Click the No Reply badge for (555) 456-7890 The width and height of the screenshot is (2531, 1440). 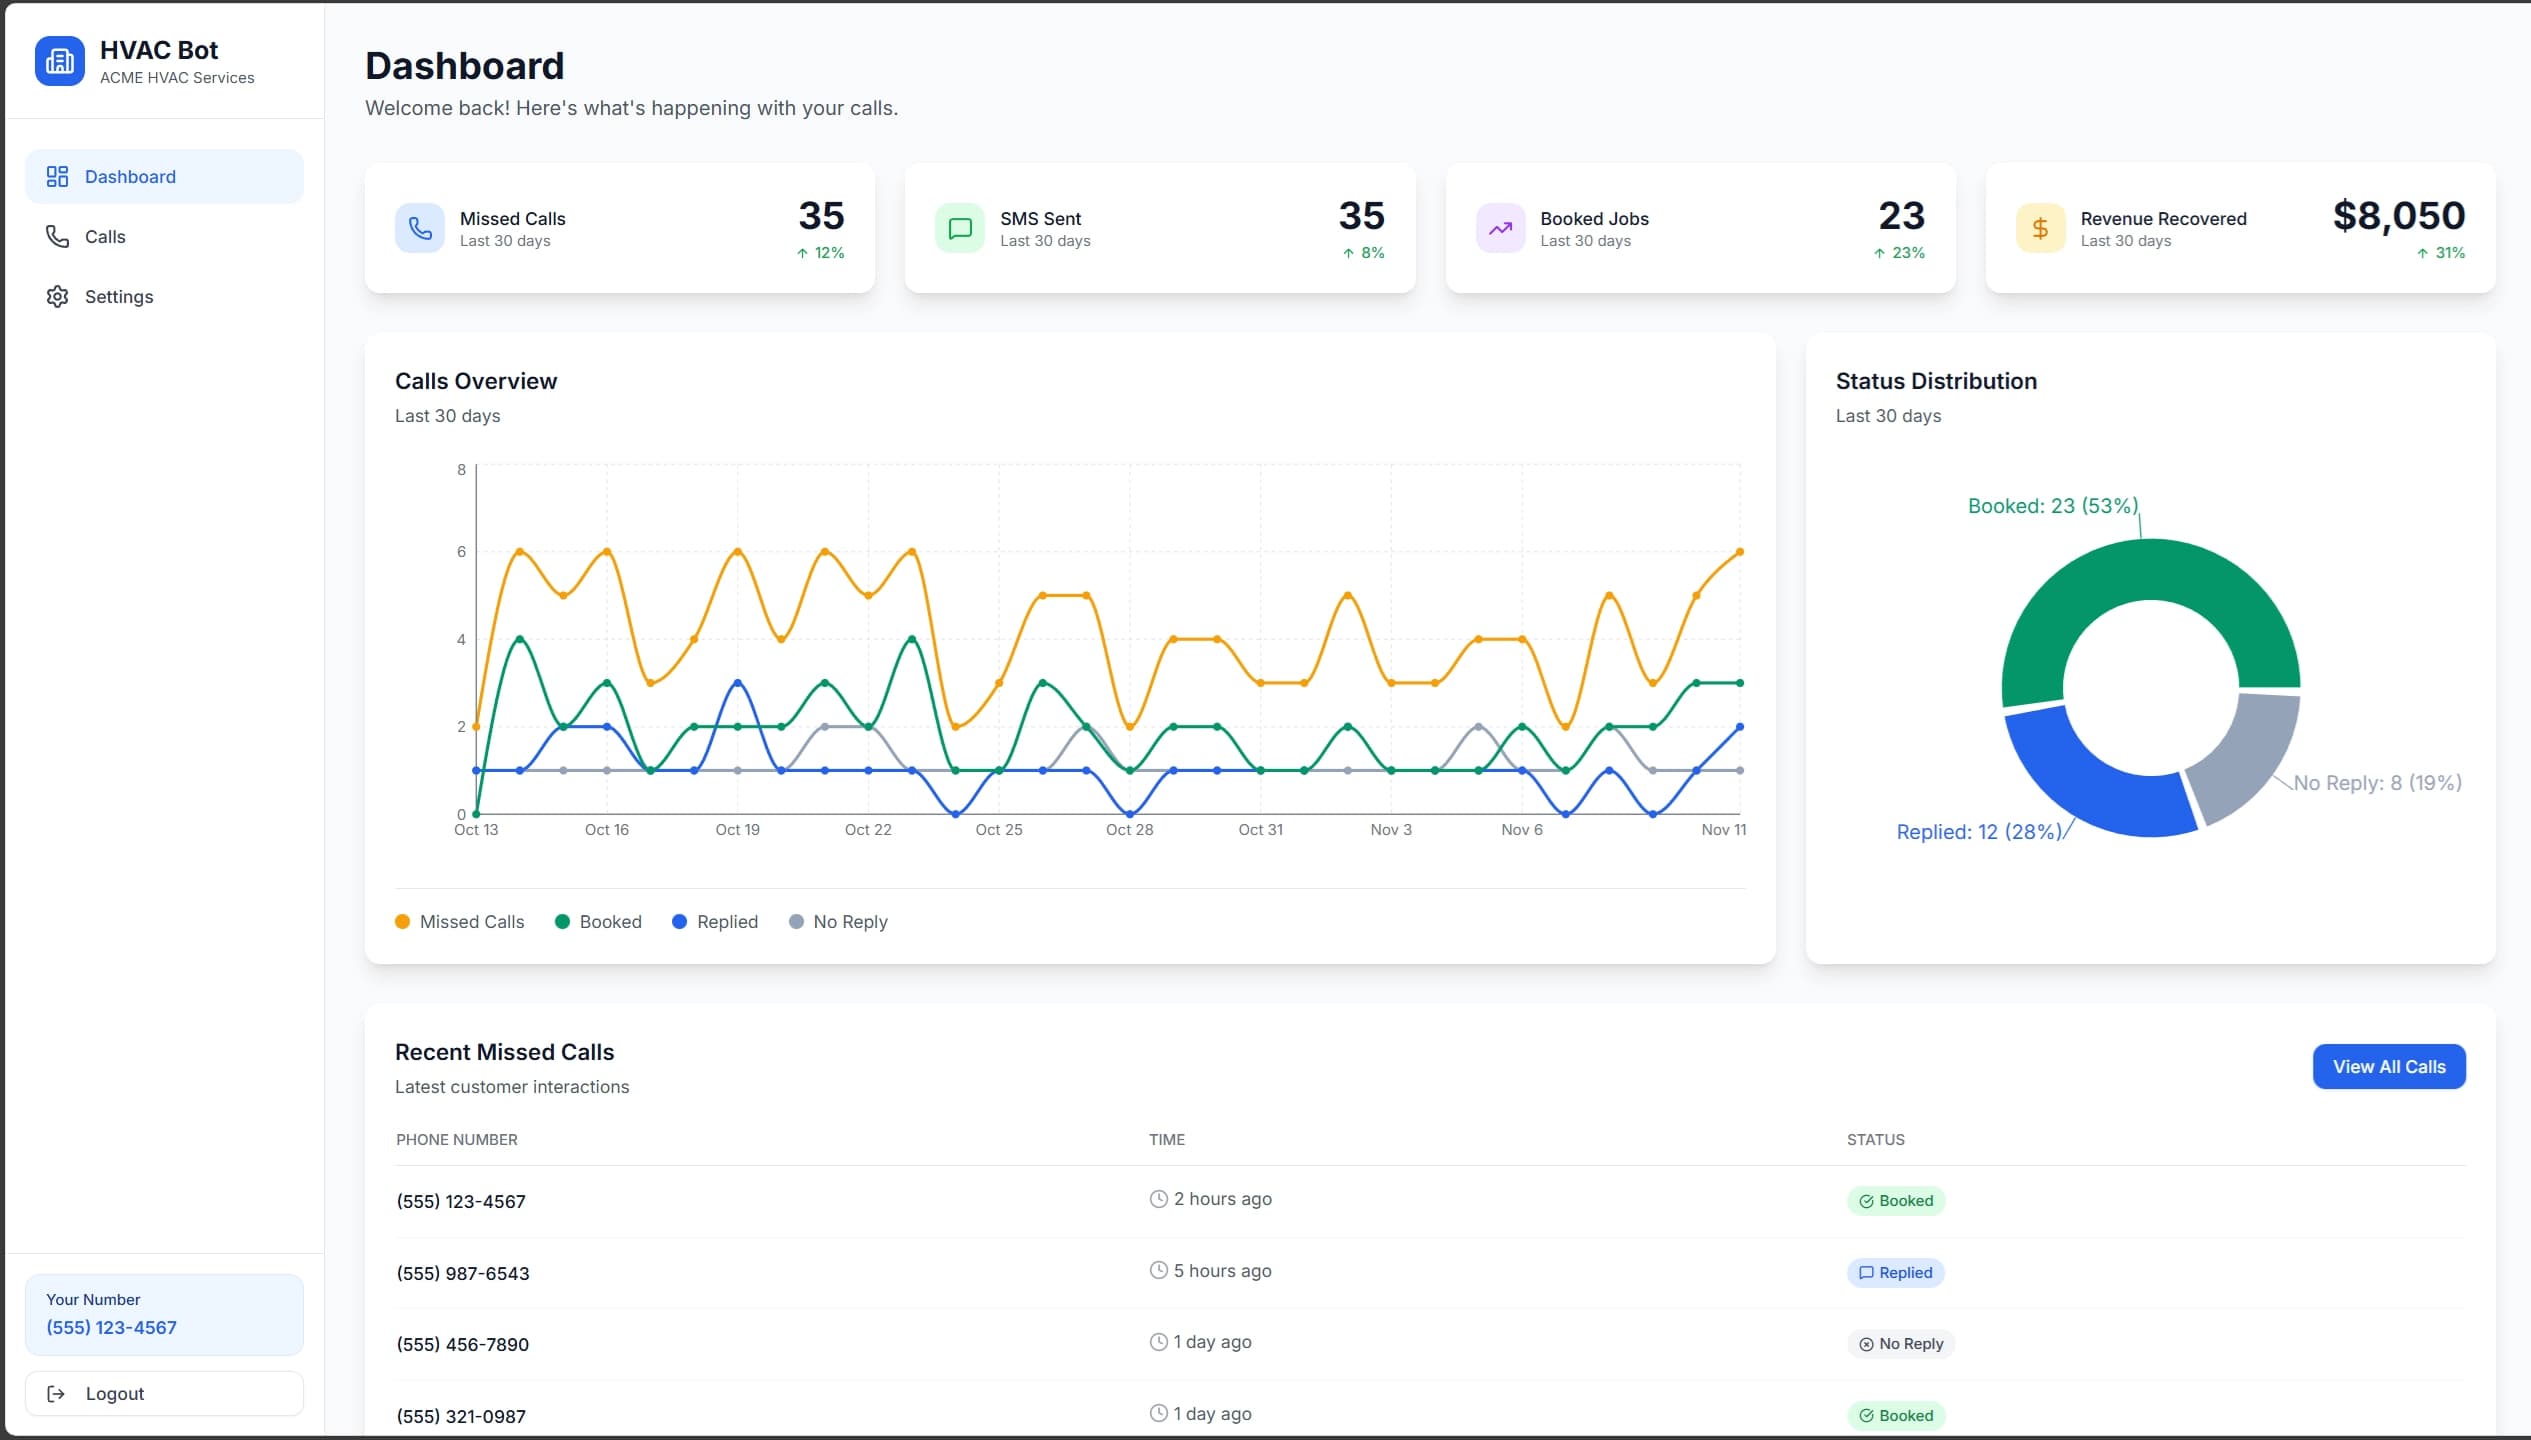[x=1901, y=1344]
